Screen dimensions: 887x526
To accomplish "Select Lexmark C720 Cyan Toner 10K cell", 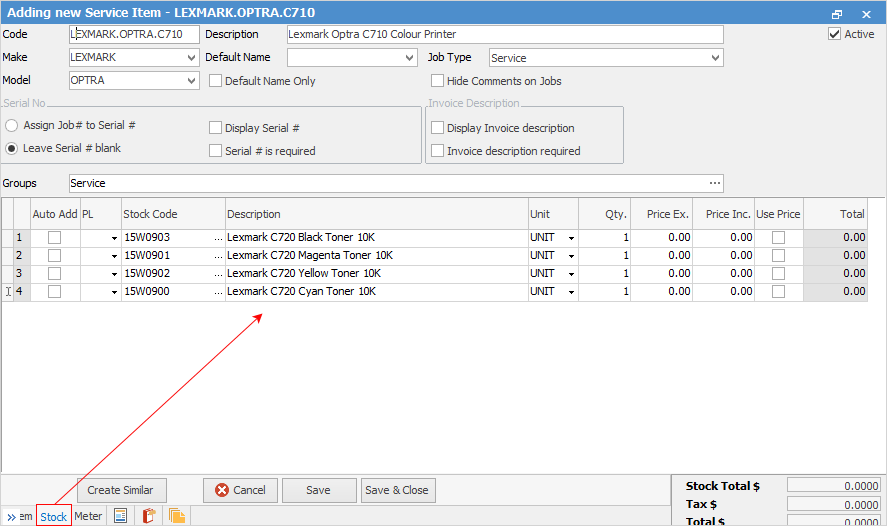I will click(x=377, y=292).
